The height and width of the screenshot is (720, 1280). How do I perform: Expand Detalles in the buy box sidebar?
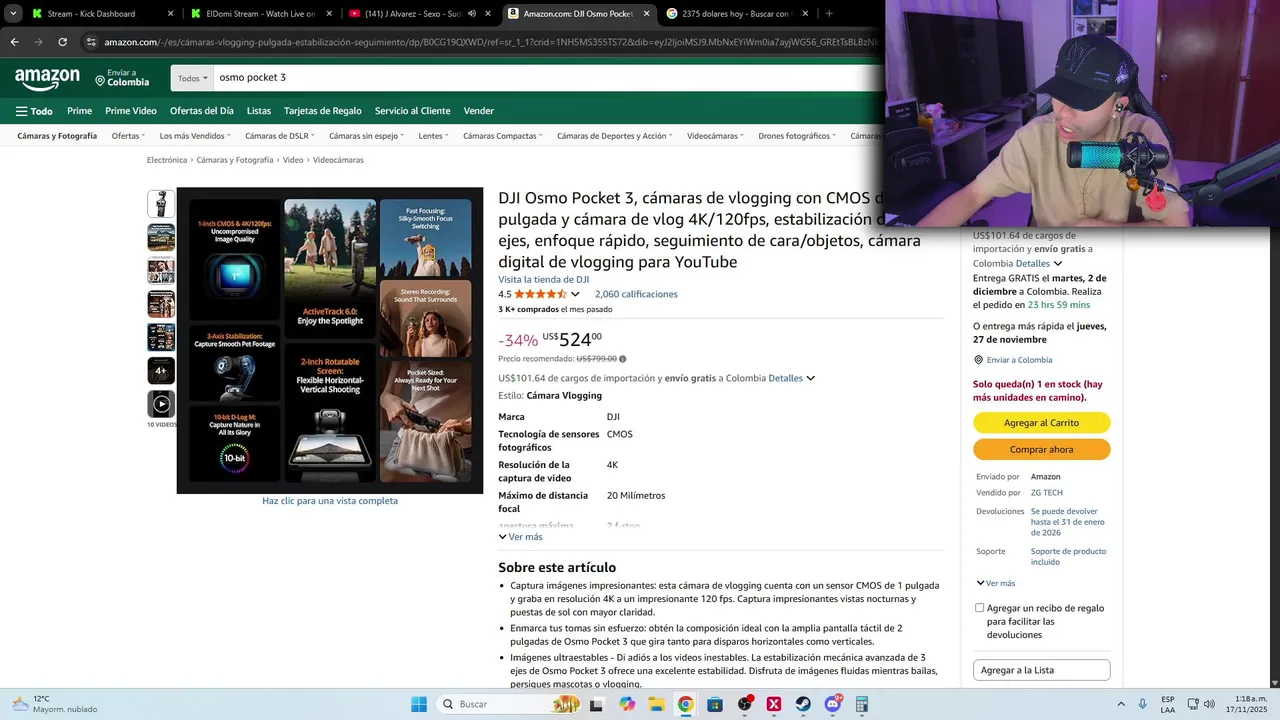point(1039,264)
